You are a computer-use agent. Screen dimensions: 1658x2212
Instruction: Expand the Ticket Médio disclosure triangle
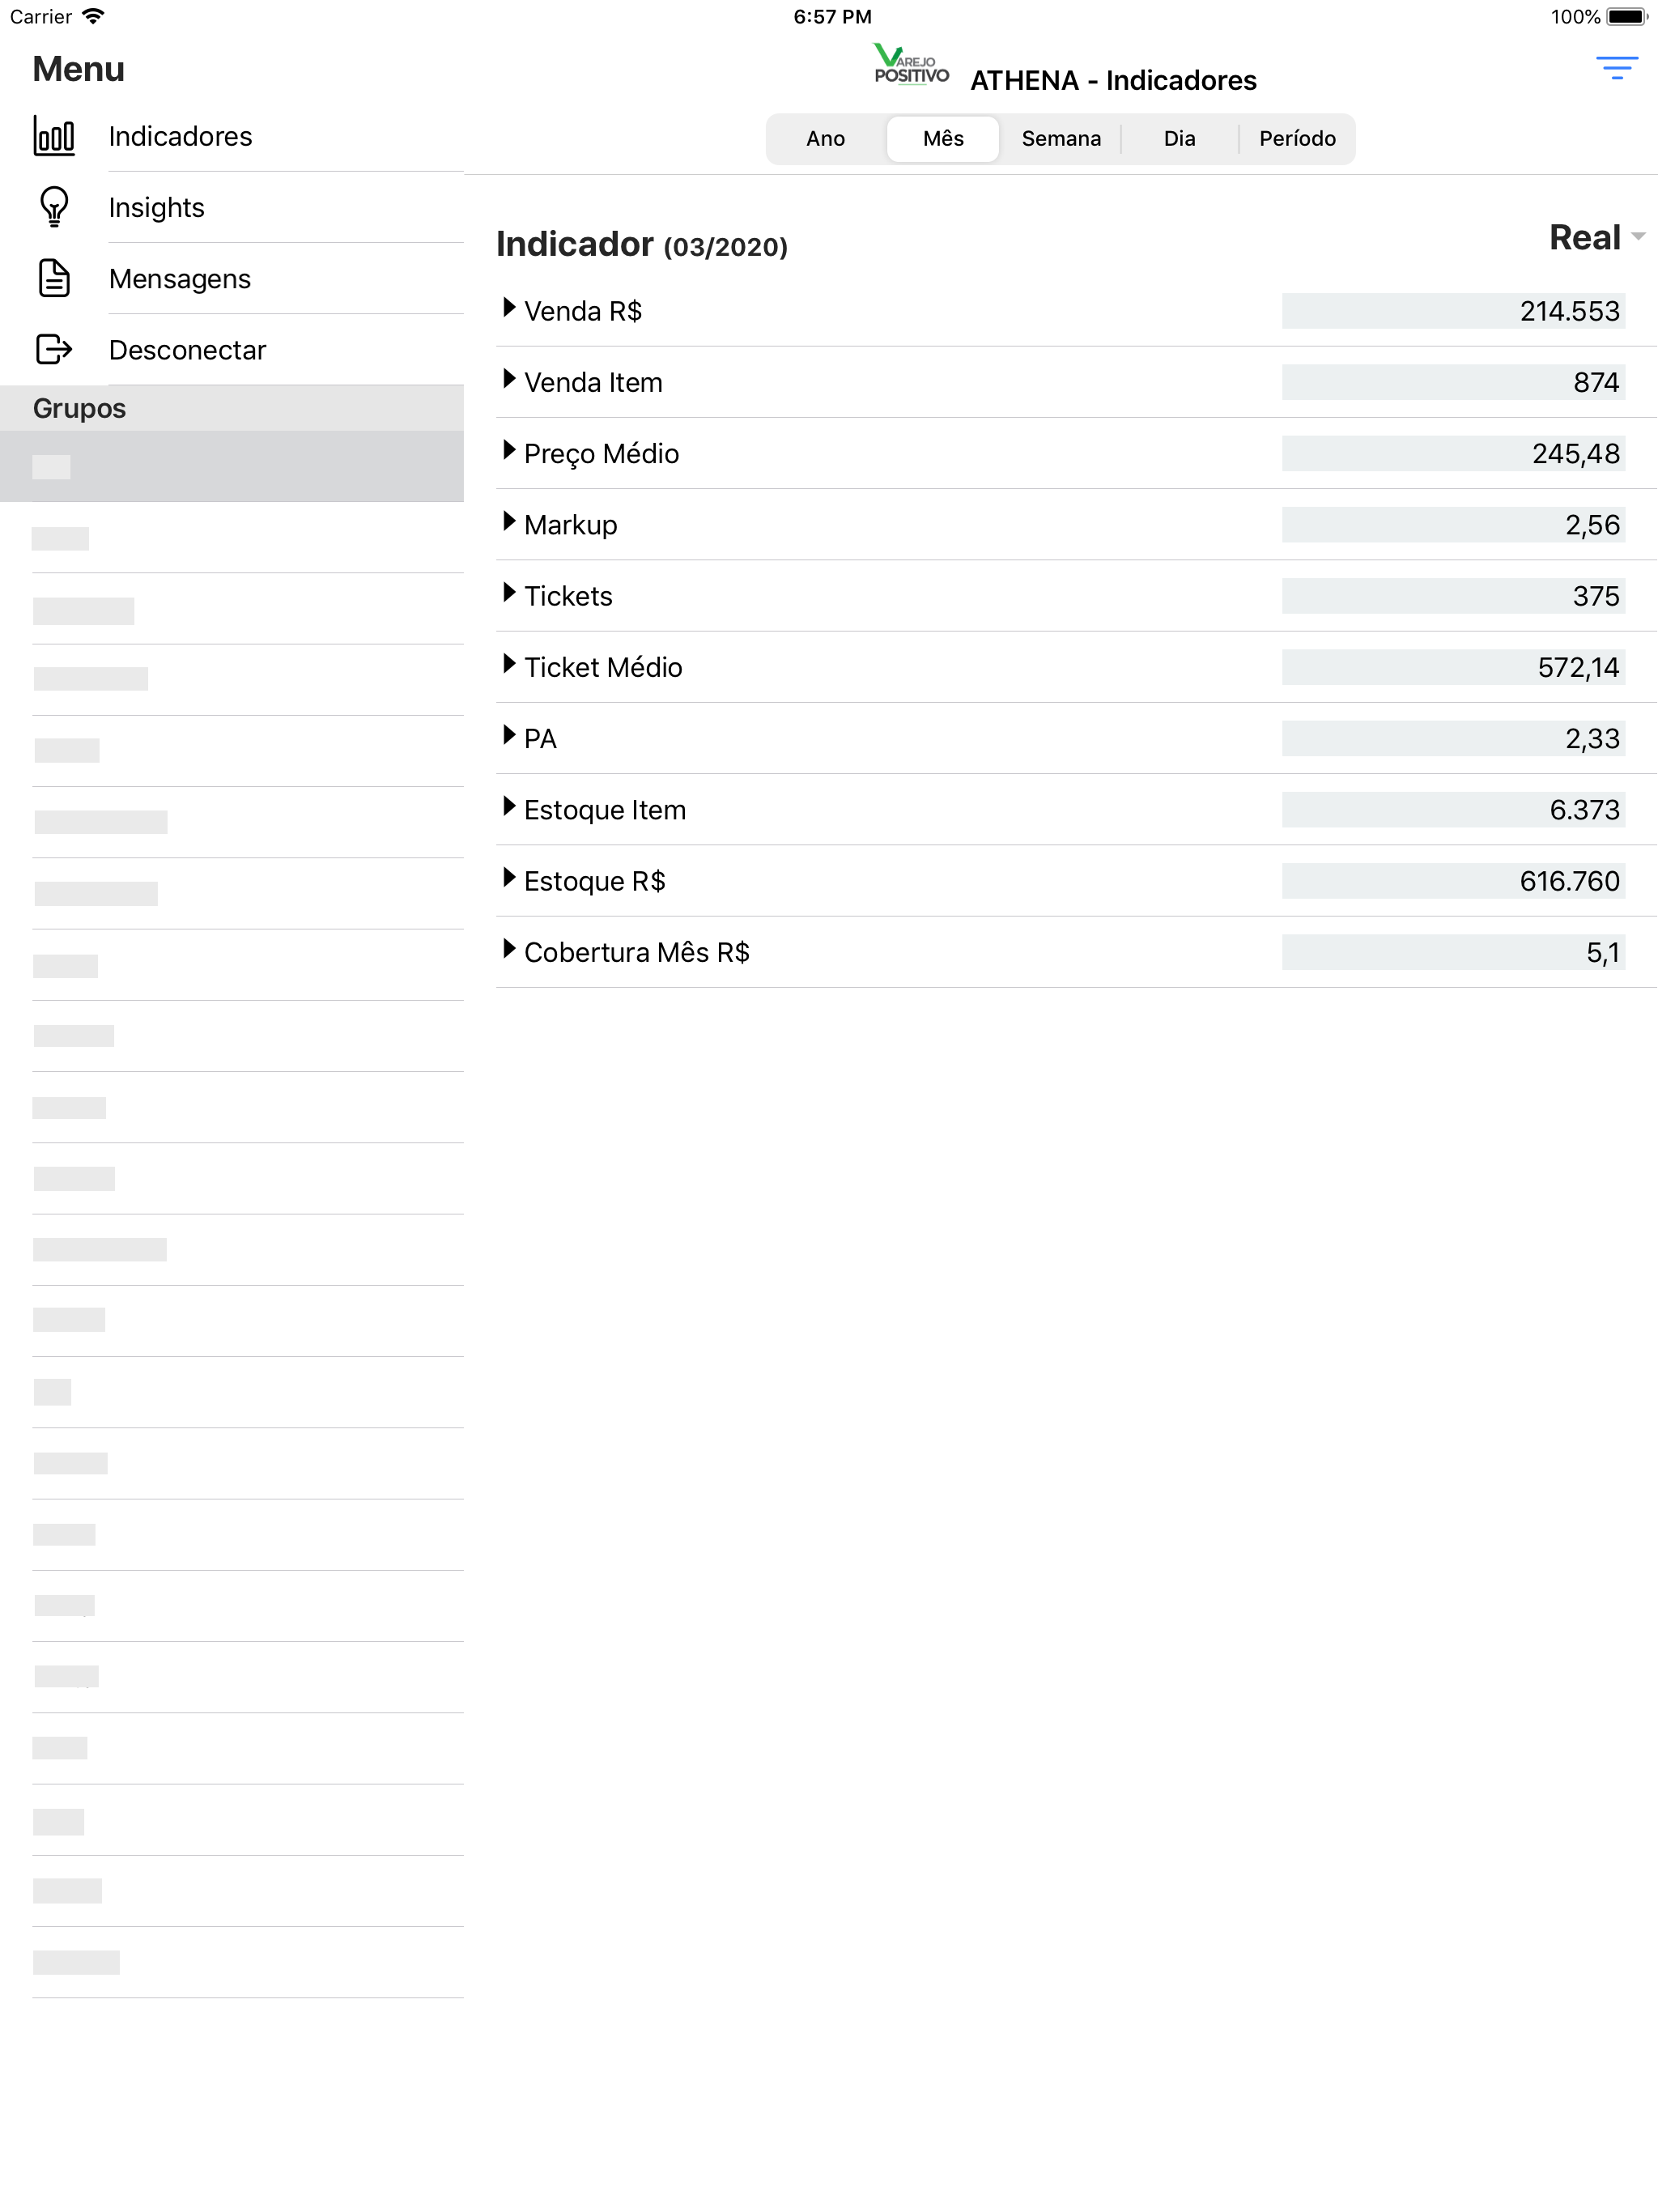click(x=509, y=664)
